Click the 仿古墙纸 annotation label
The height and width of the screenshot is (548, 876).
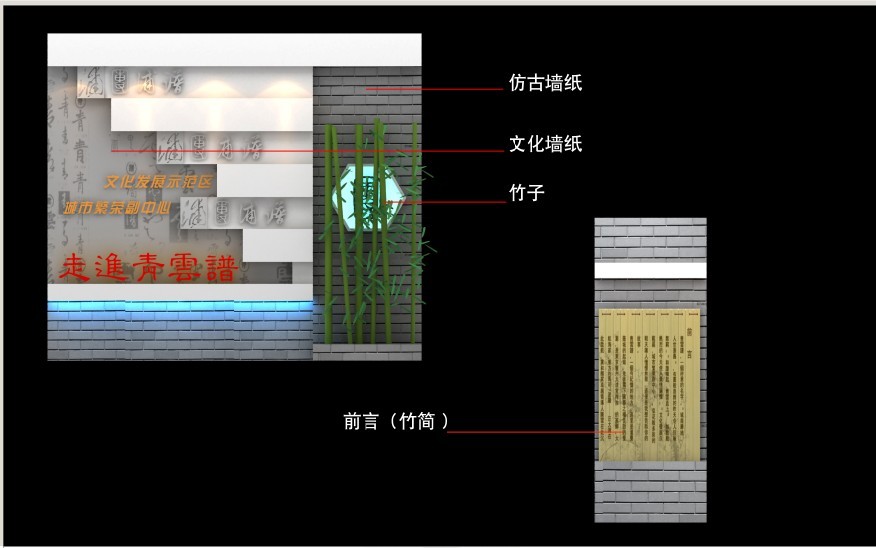[x=545, y=84]
